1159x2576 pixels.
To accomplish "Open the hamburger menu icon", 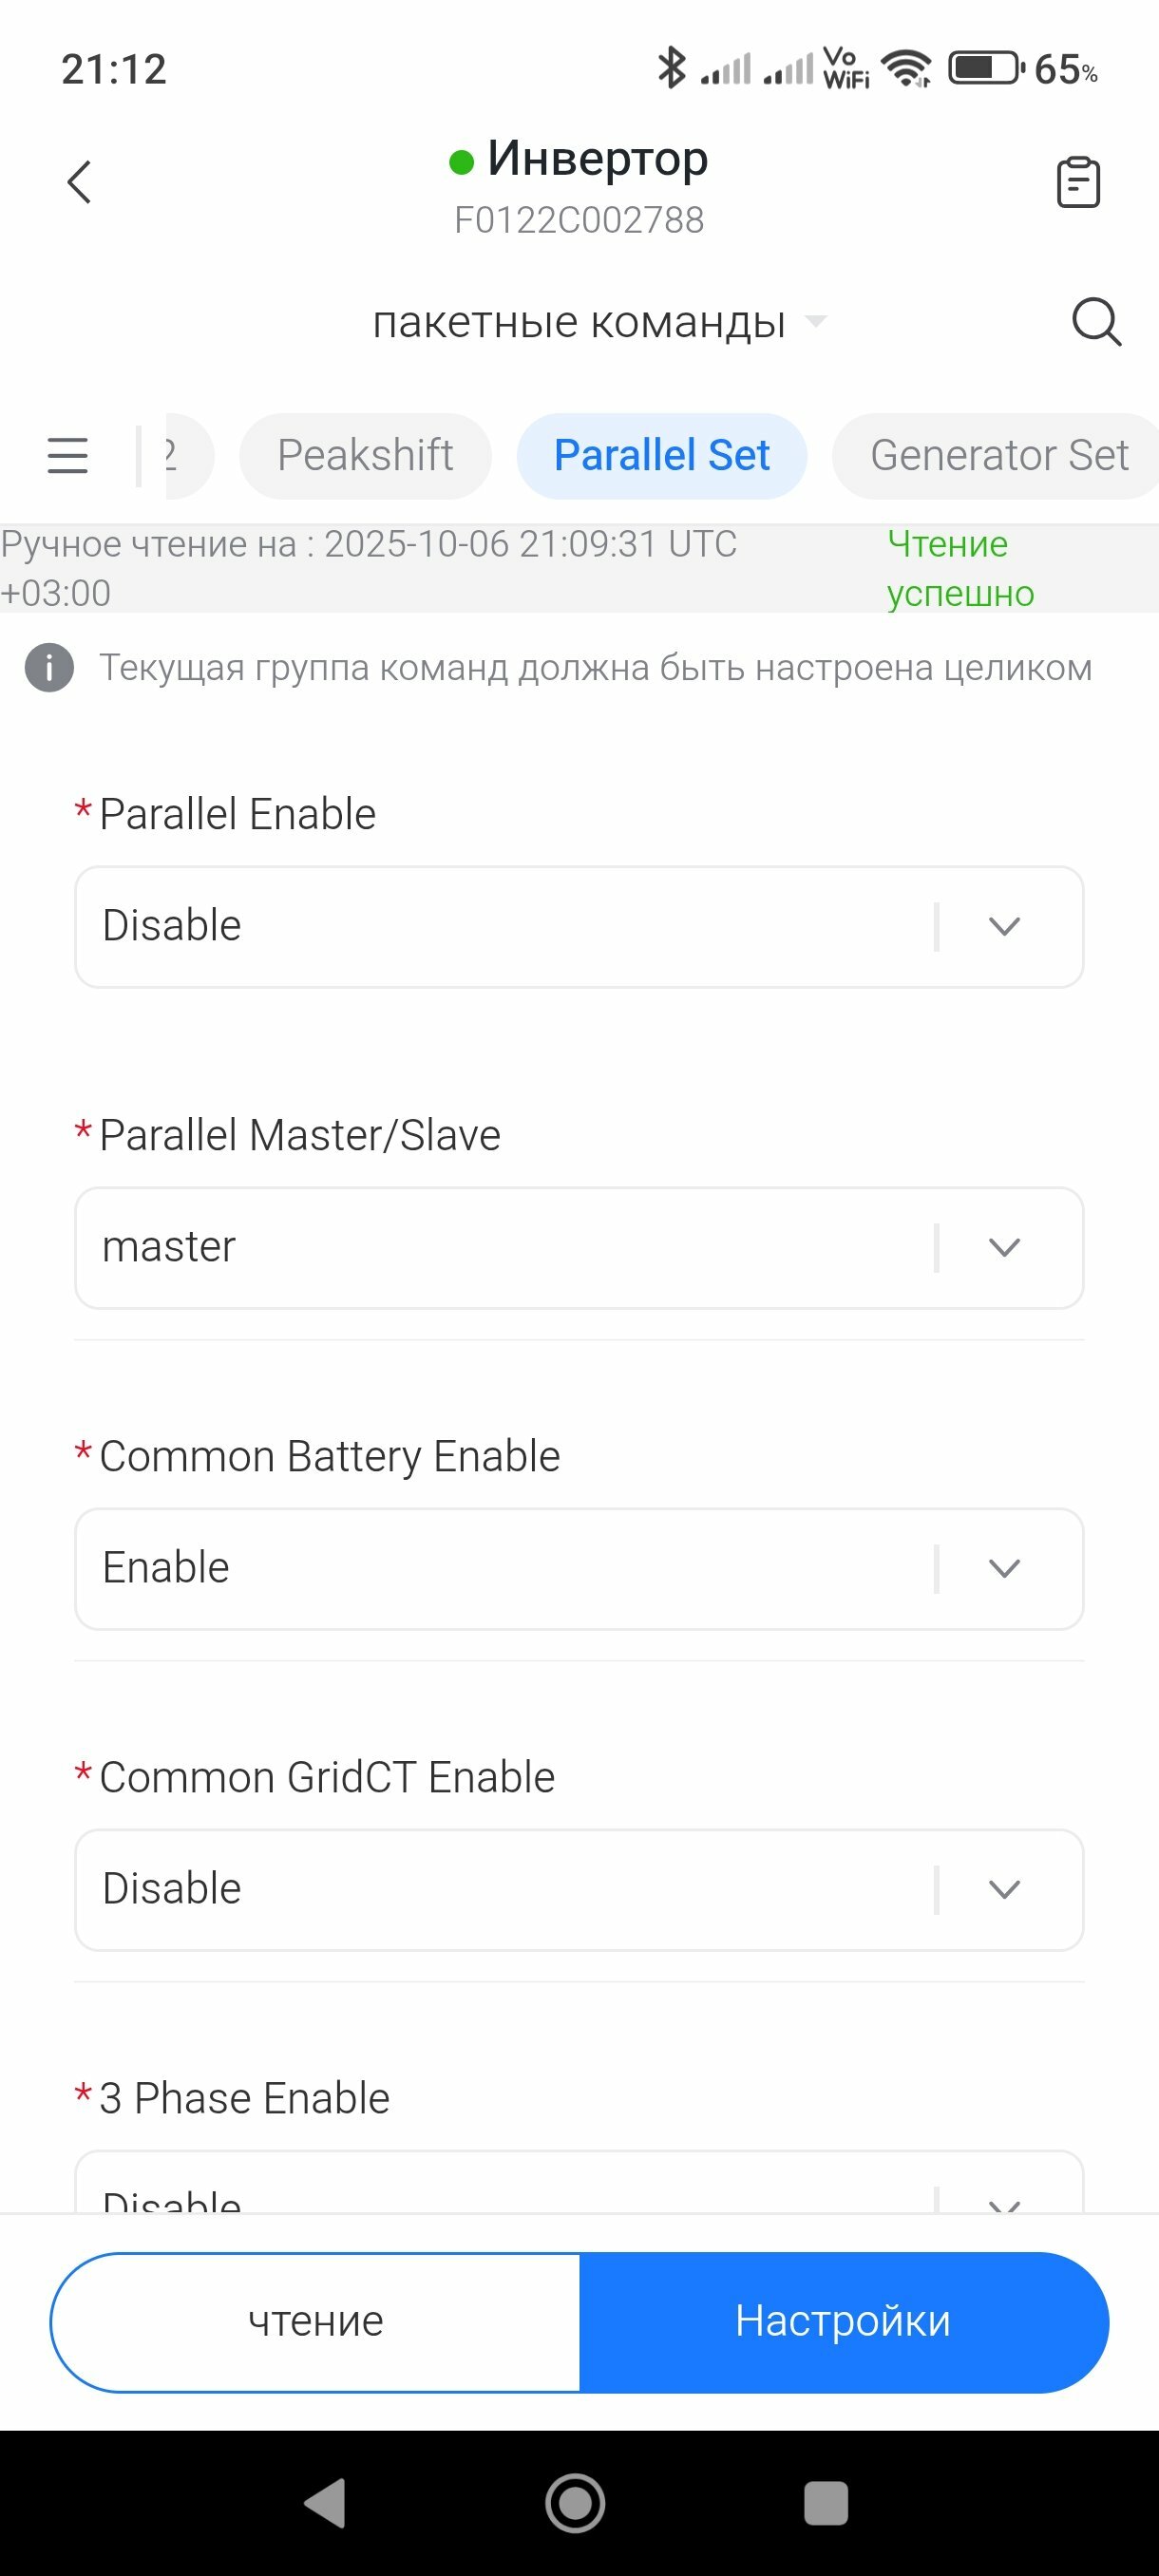I will 68,456.
